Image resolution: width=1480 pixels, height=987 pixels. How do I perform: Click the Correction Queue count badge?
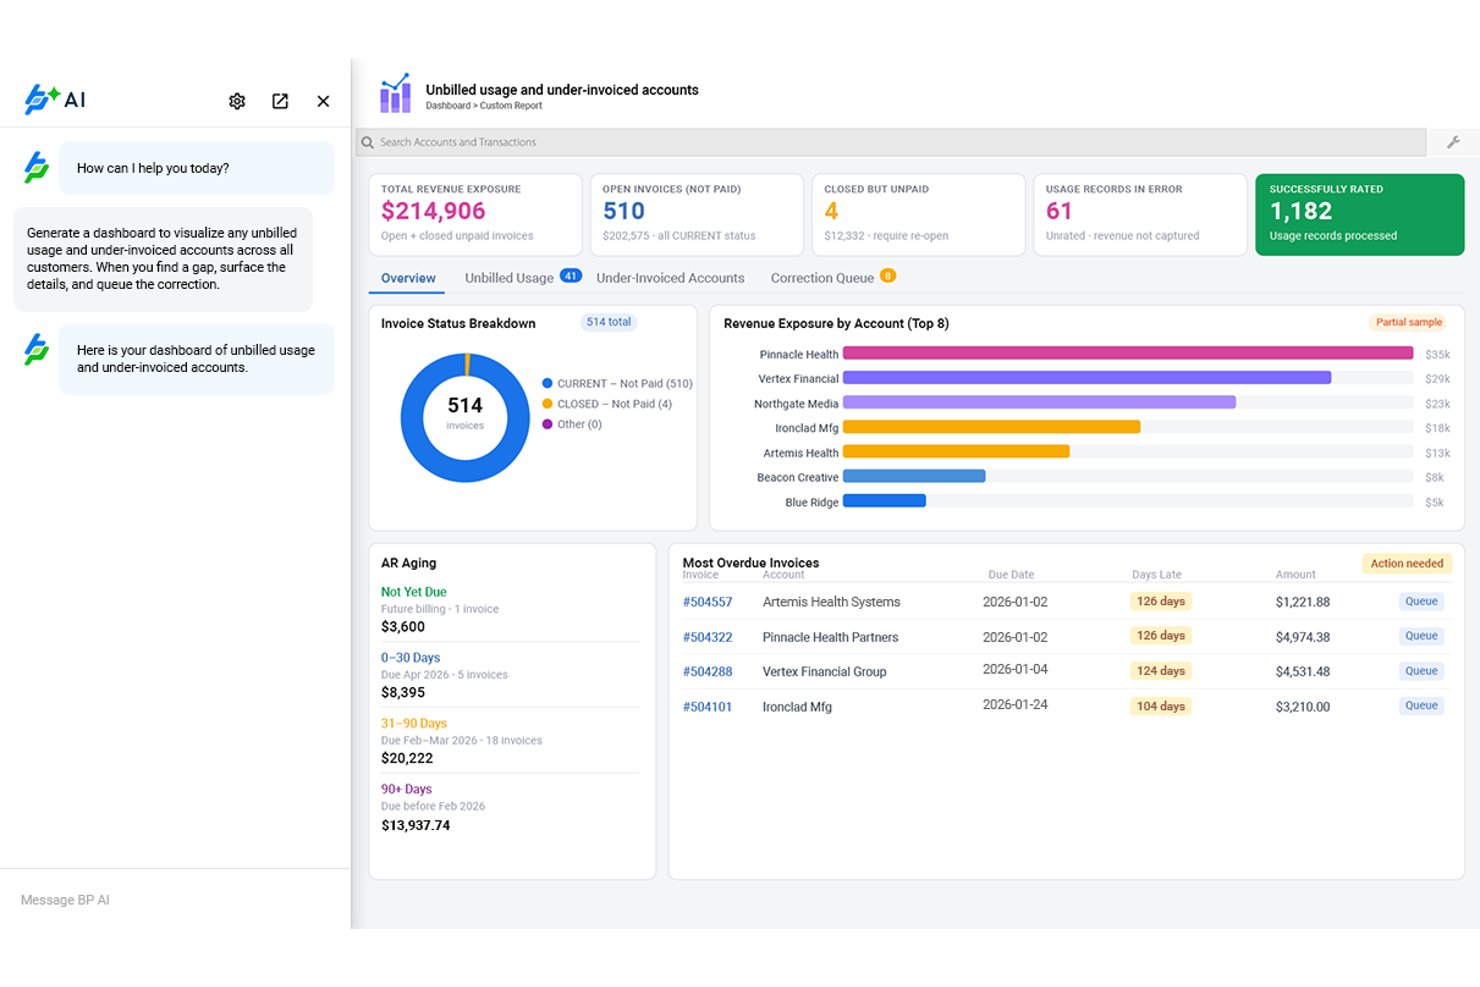[x=888, y=276]
